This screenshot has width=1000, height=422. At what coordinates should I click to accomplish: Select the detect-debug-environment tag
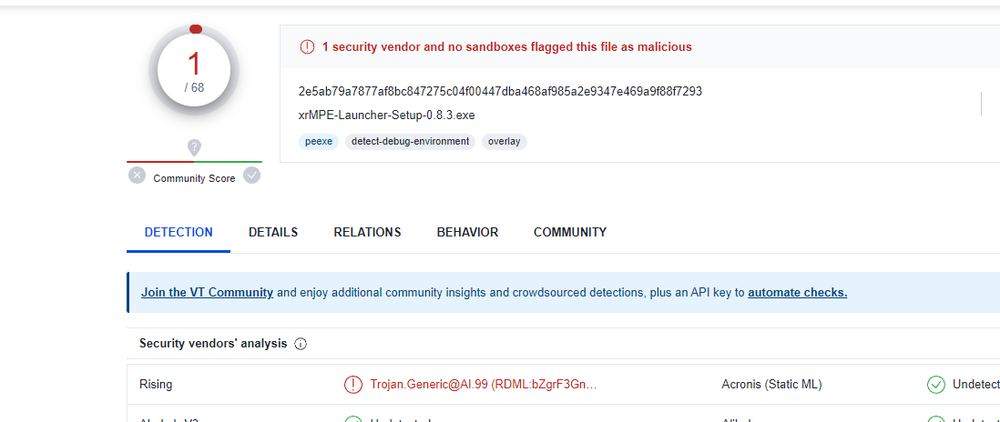[x=410, y=141]
